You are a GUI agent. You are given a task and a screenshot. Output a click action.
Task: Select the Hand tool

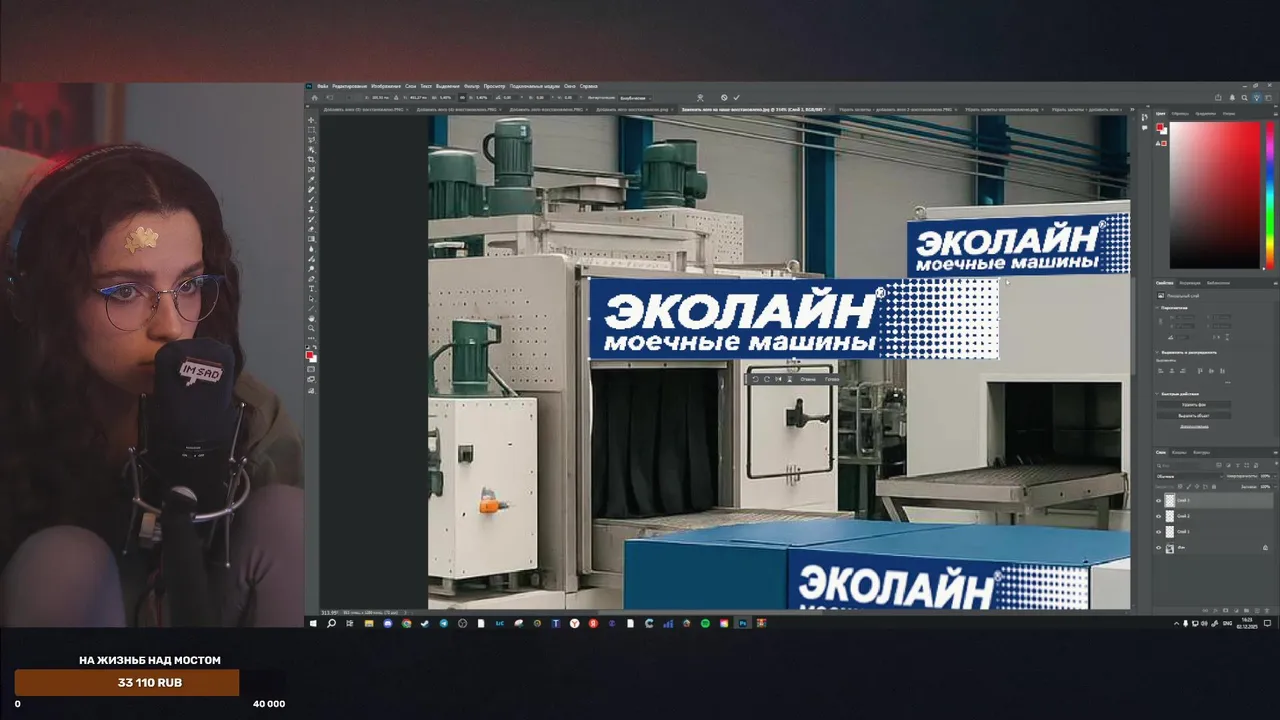[312, 318]
